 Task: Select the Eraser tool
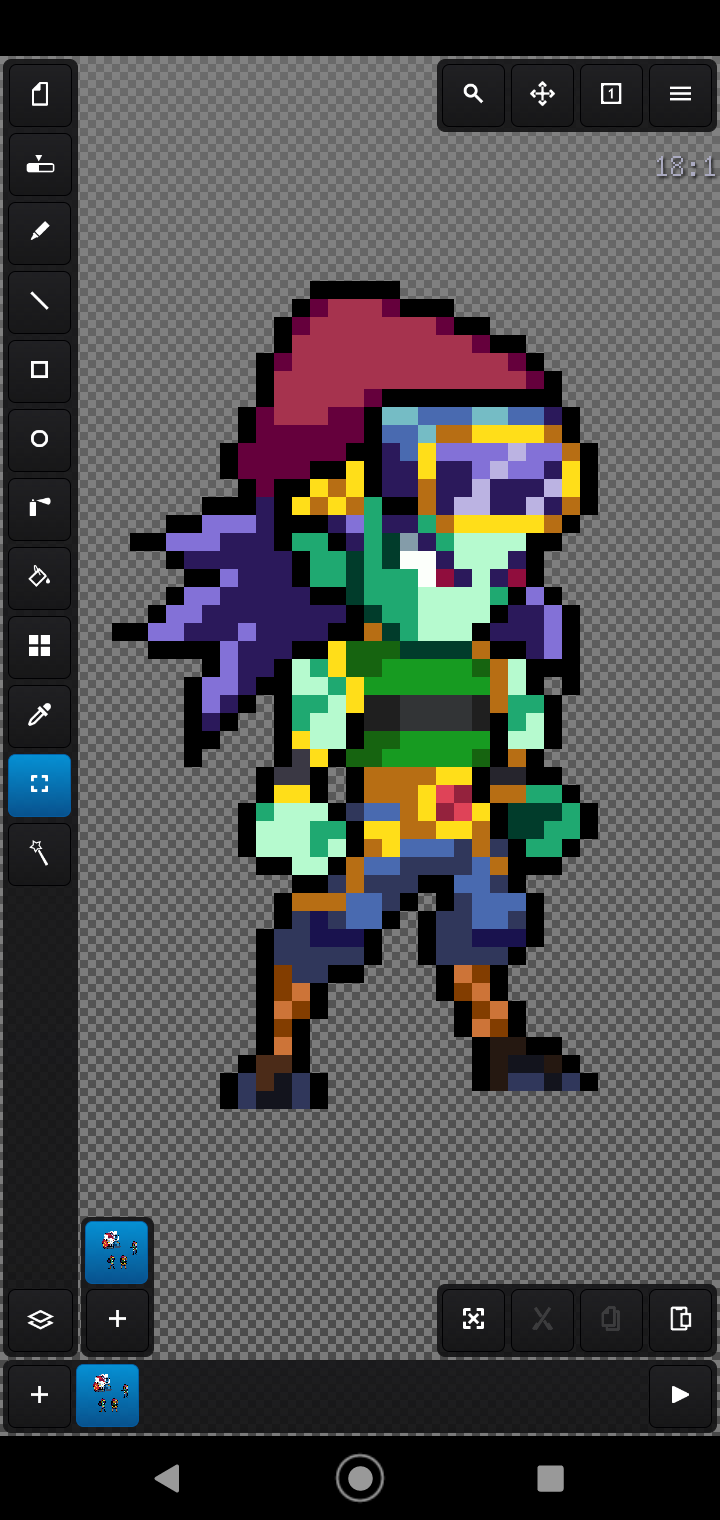point(40,164)
